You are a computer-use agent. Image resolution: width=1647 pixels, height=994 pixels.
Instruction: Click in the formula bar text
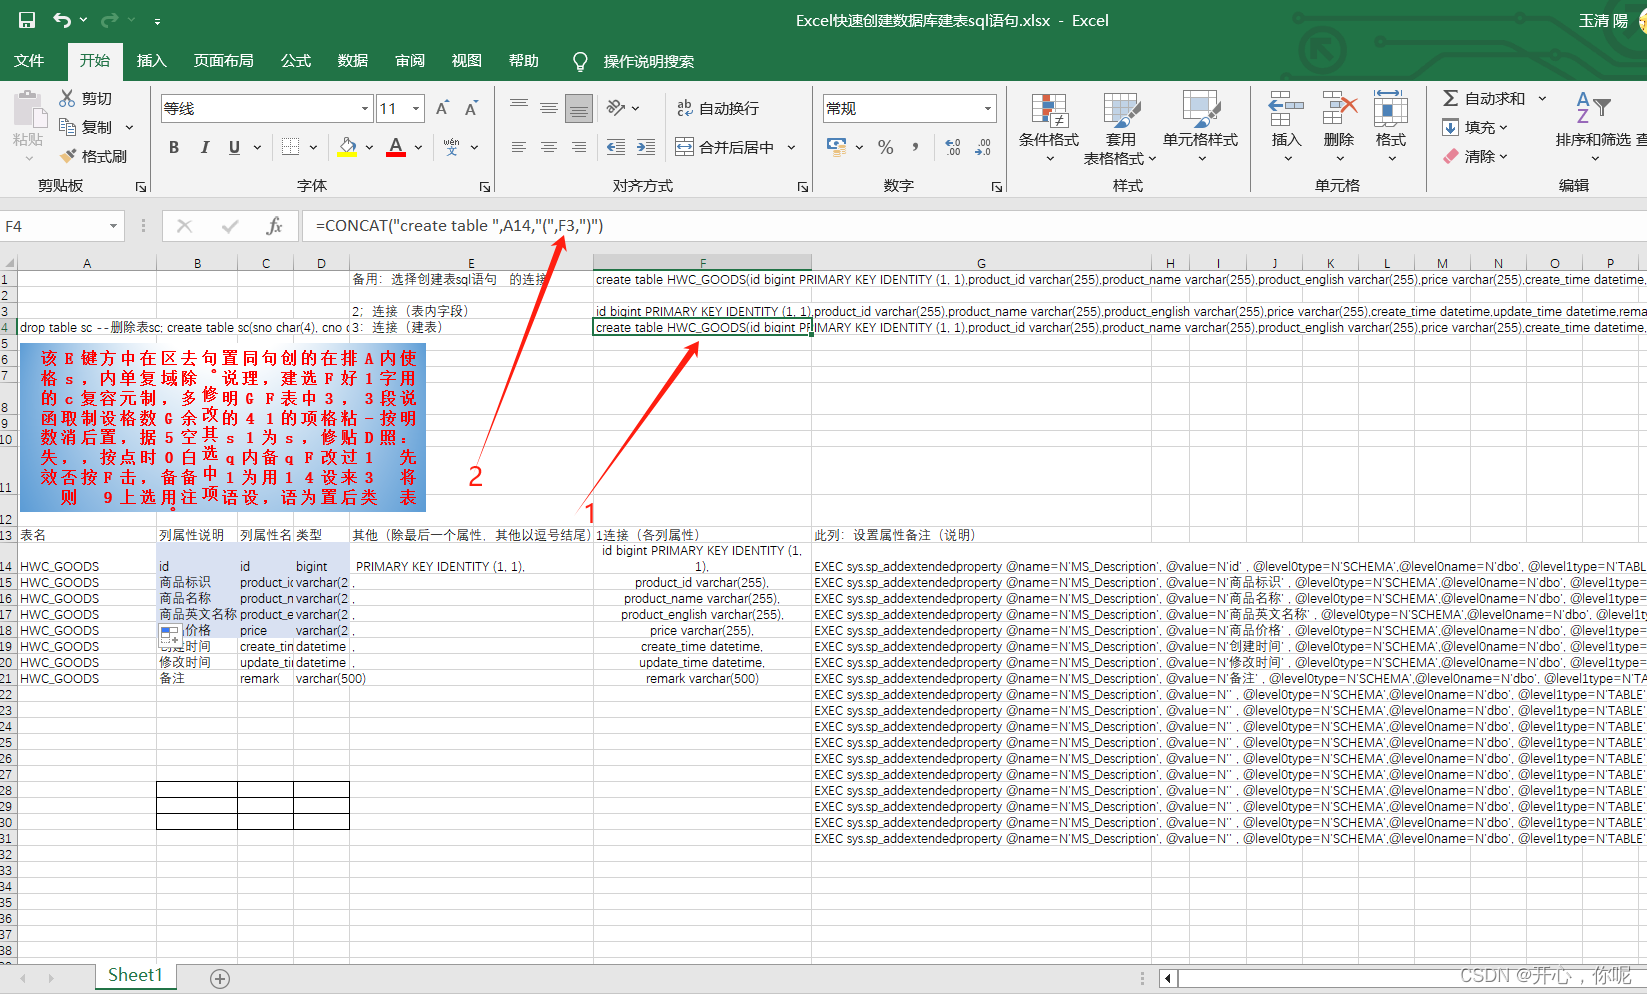(x=459, y=226)
